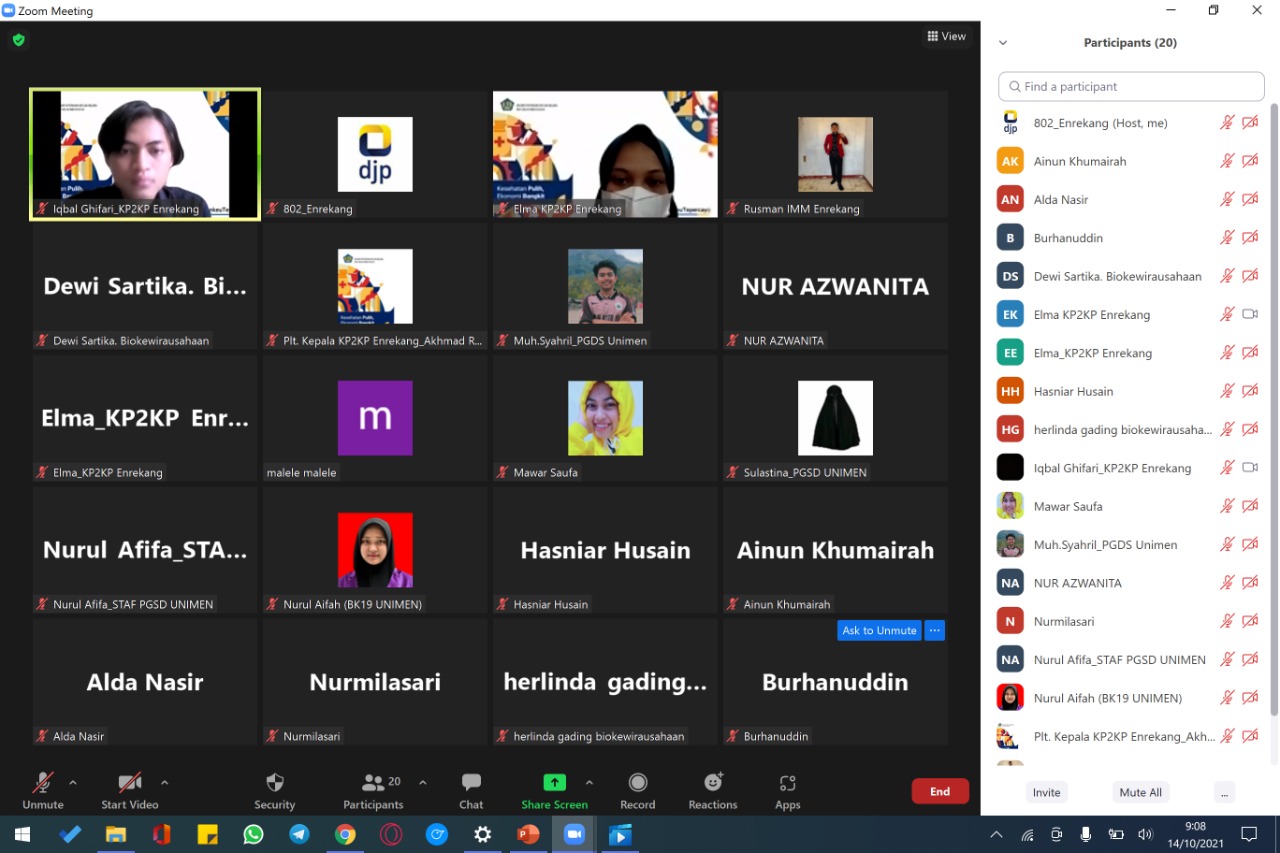Viewport: 1280px width, 853px height.
Task: Open Telegram from the taskbar
Action: [299, 834]
